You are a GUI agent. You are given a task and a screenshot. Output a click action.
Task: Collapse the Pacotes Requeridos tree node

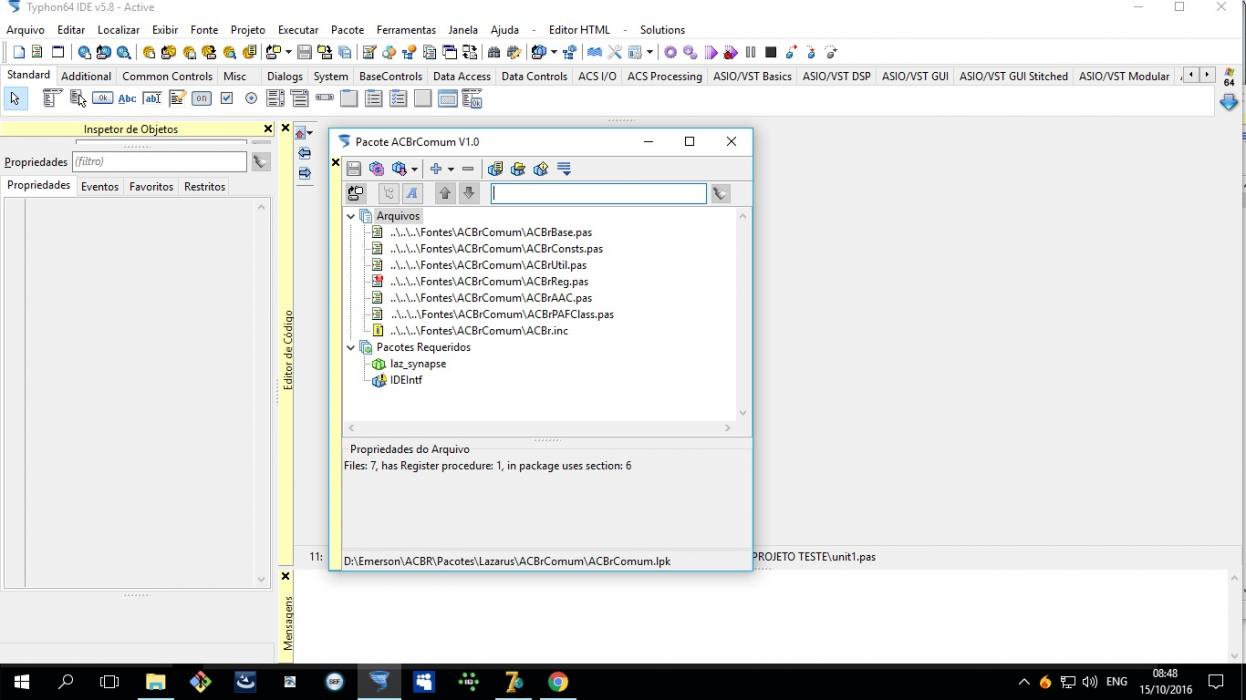[351, 347]
